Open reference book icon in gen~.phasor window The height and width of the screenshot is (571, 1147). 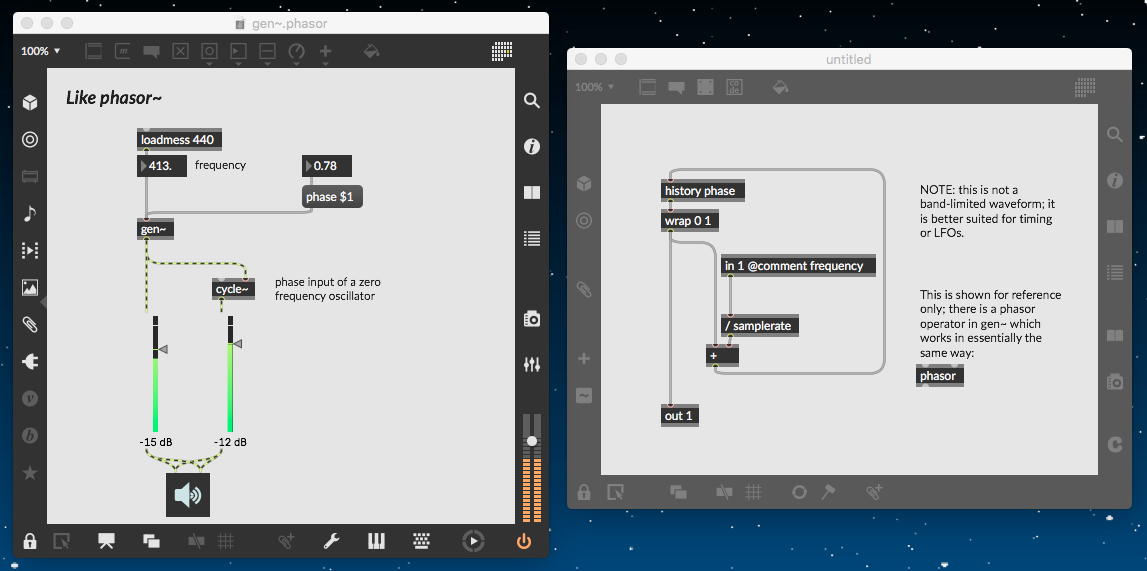click(x=532, y=192)
